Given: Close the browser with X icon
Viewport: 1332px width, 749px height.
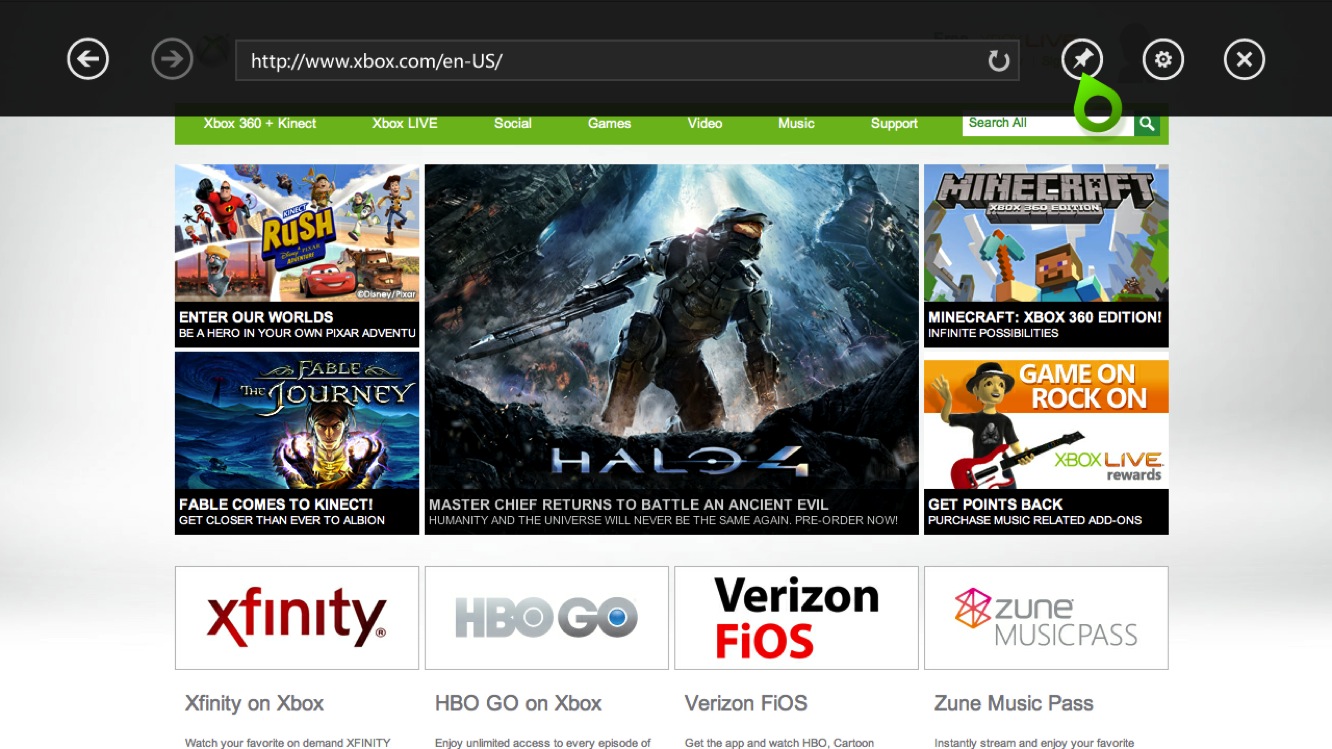Looking at the screenshot, I should click(1244, 60).
